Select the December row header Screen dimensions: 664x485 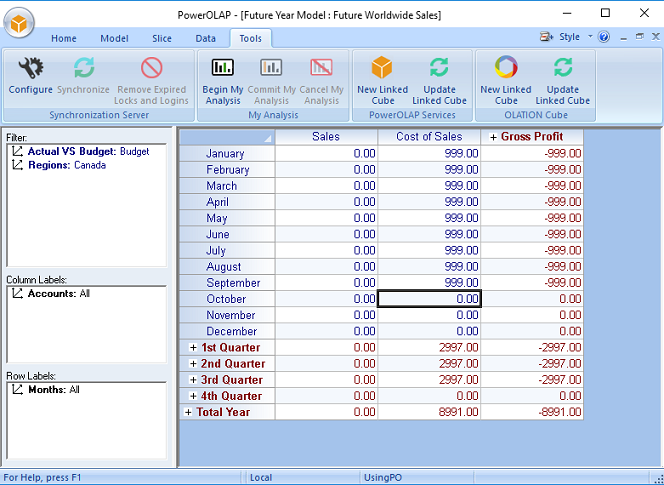tap(227, 331)
